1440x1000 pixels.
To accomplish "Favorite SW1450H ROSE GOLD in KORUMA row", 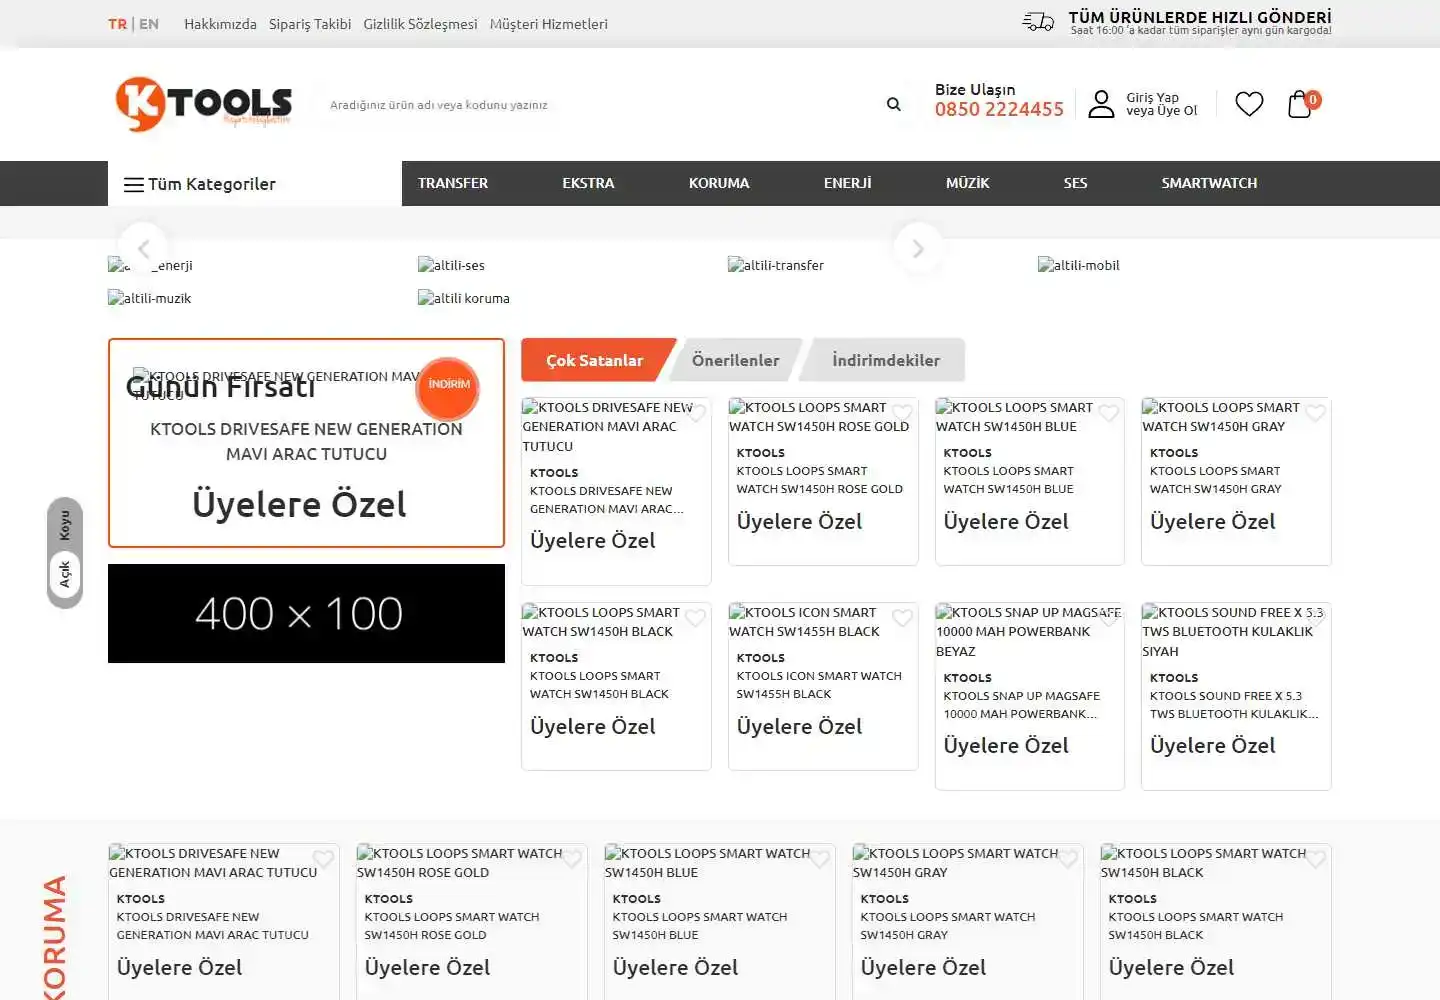I will click(572, 859).
